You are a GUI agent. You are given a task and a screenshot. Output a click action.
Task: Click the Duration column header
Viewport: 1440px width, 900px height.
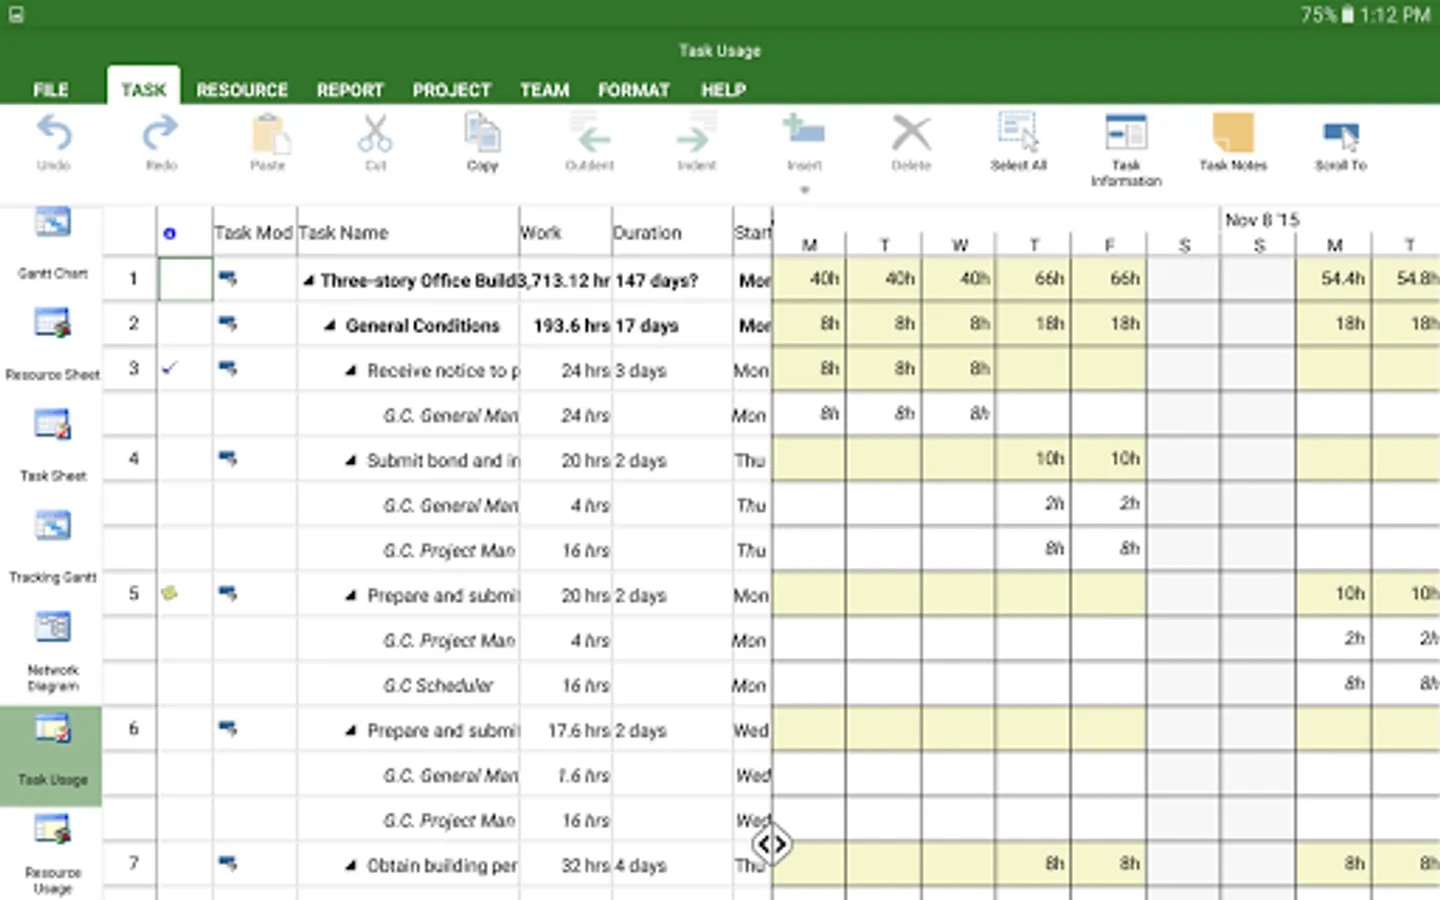(x=671, y=232)
